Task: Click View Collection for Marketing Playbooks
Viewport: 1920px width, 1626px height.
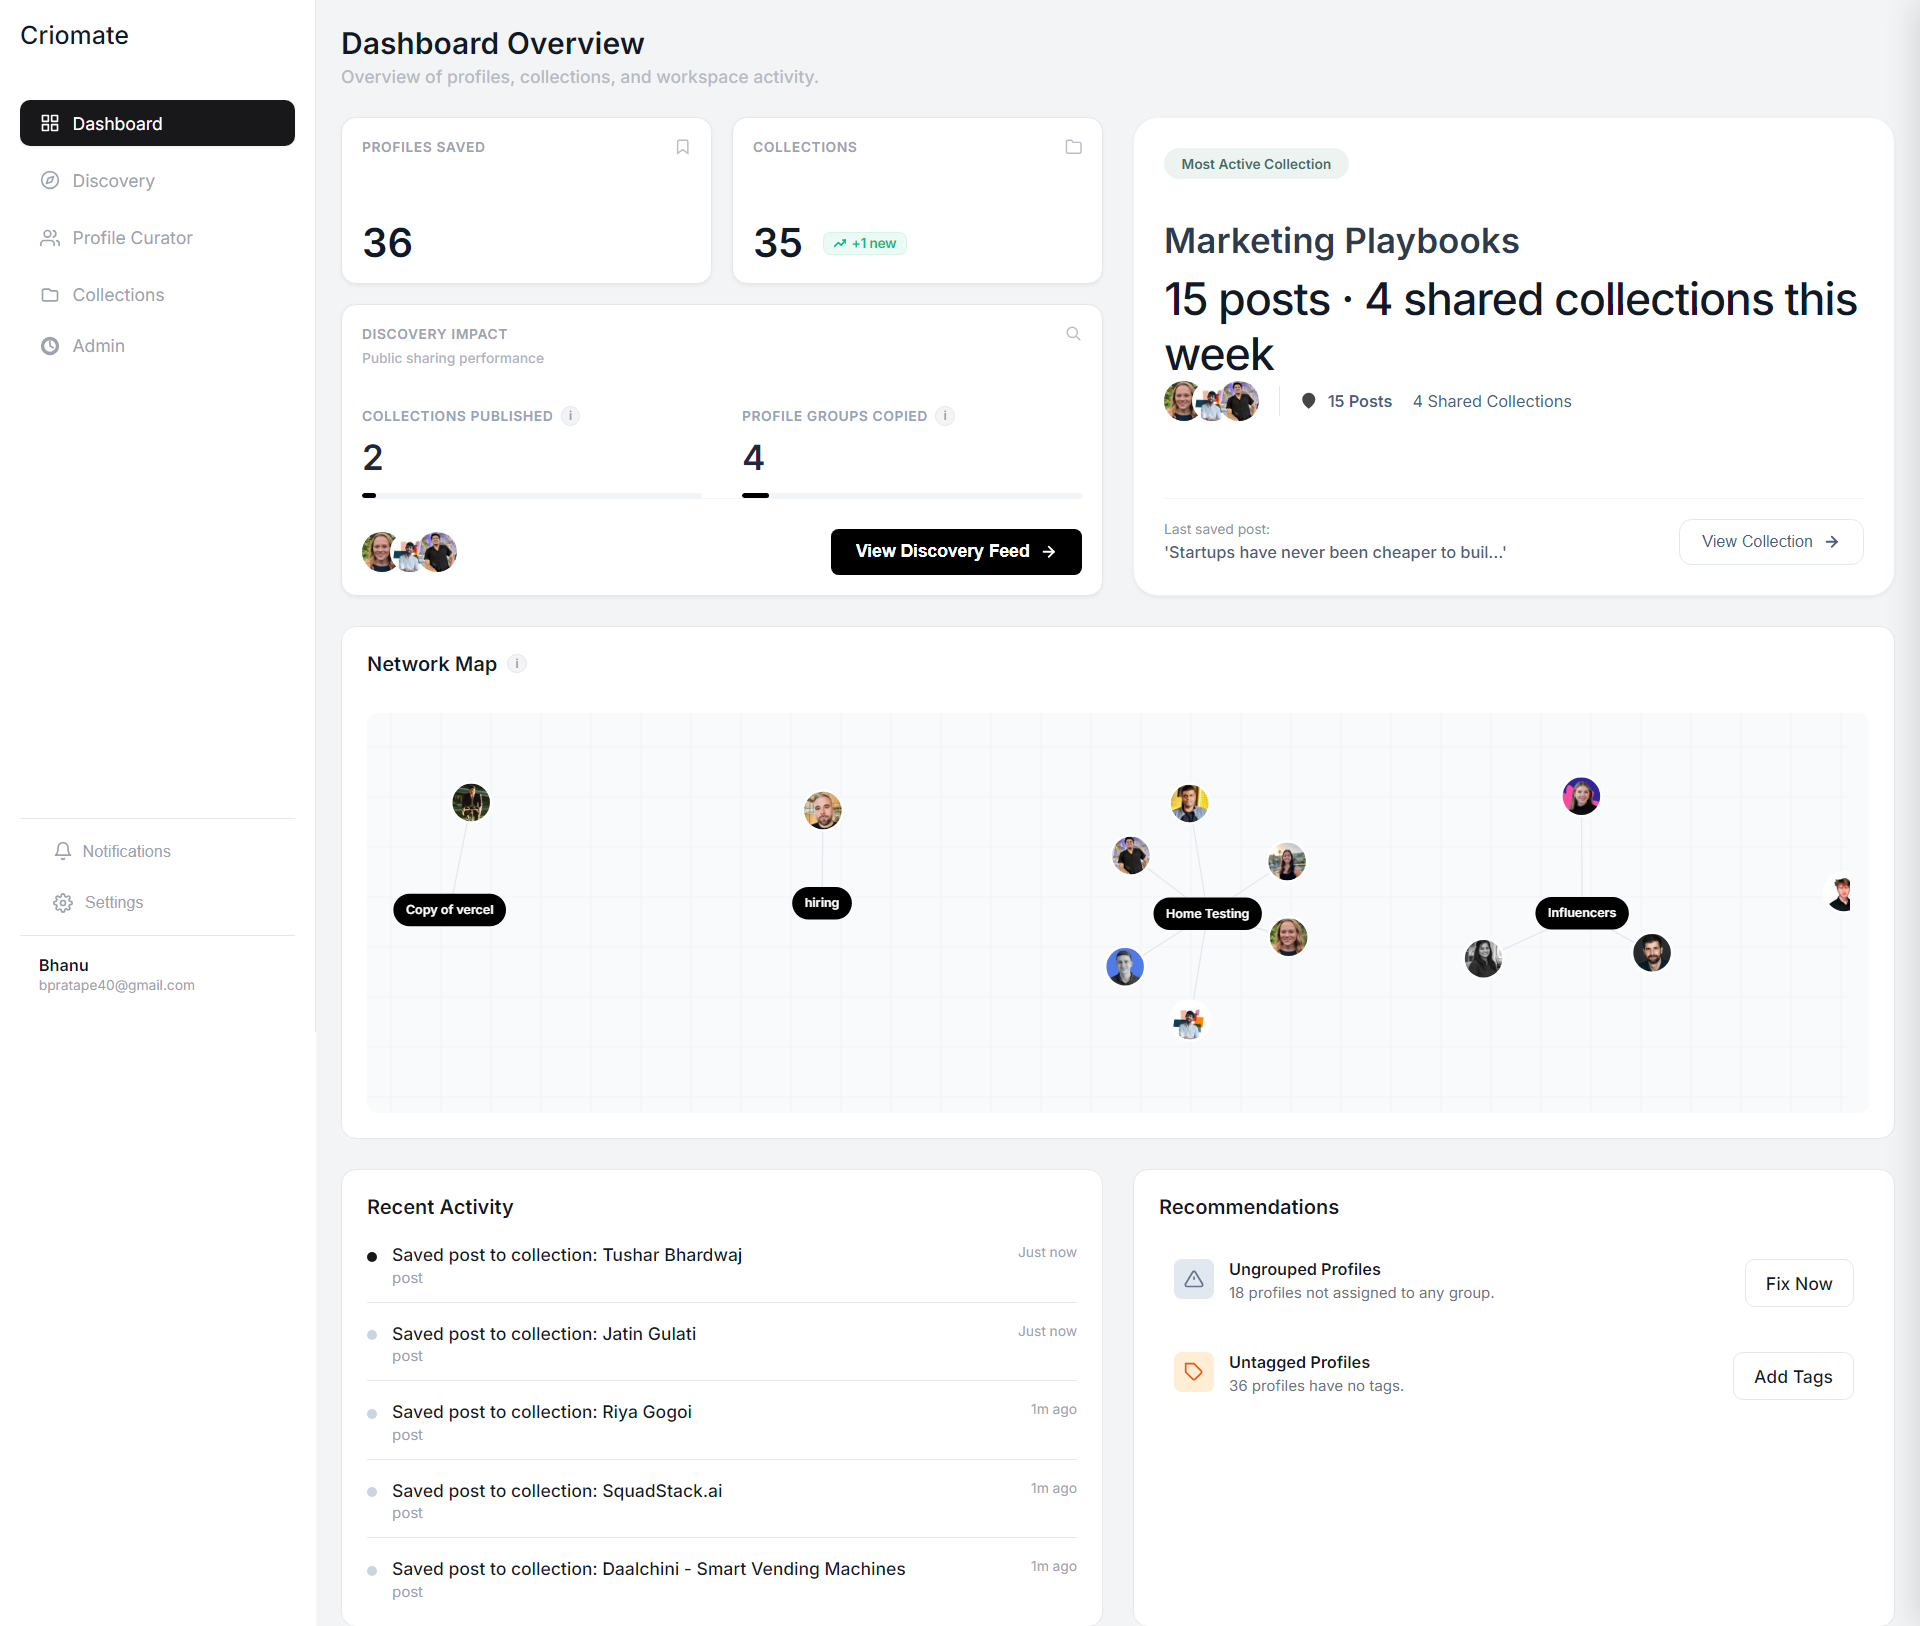Action: click(x=1769, y=541)
